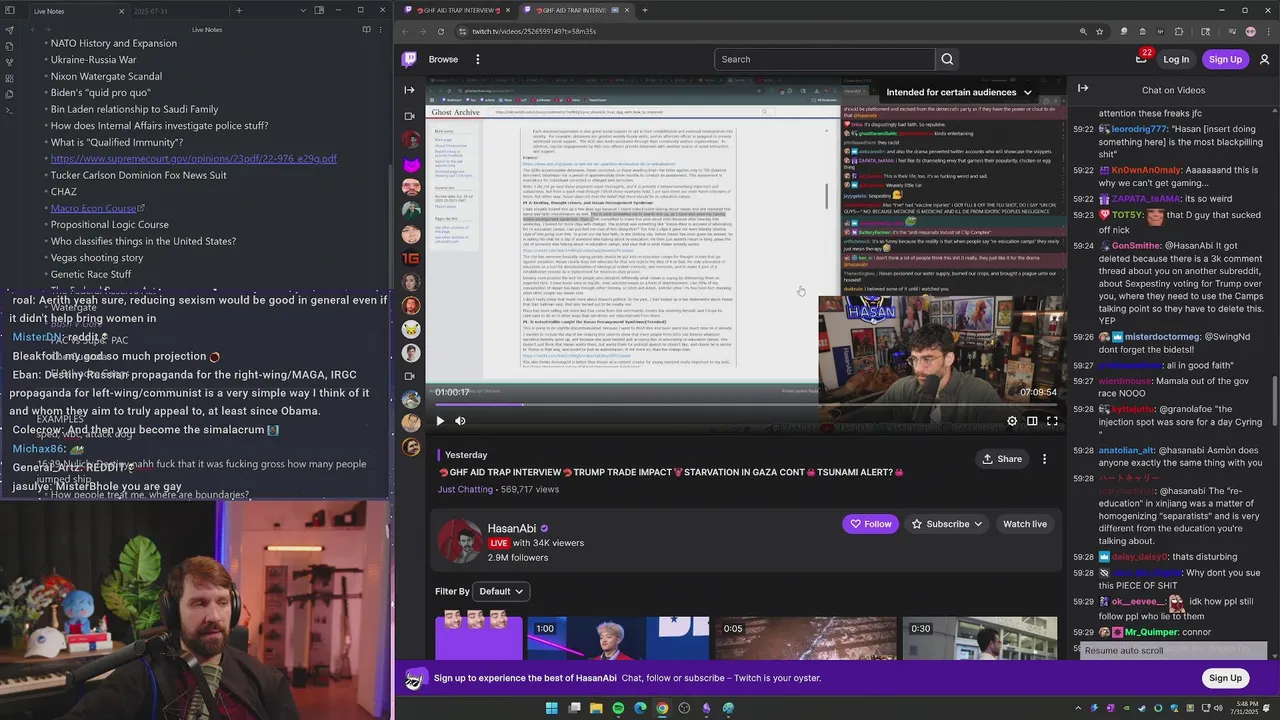Open the HasanAbi channel name link

click(512, 528)
